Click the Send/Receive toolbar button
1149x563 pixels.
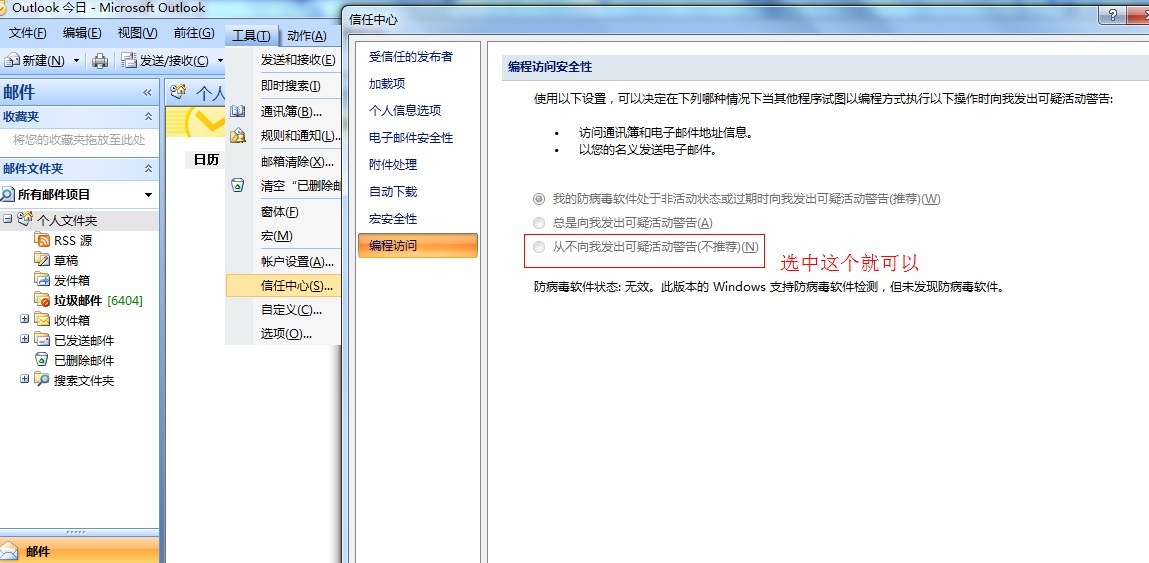click(x=166, y=61)
